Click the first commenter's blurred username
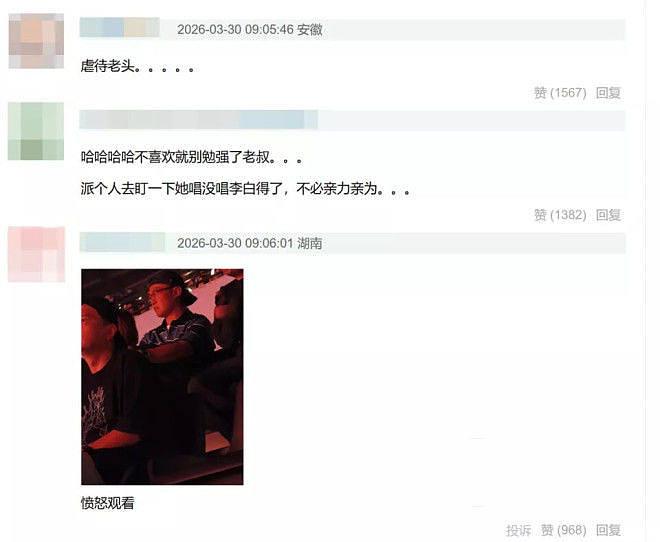 (x=120, y=28)
